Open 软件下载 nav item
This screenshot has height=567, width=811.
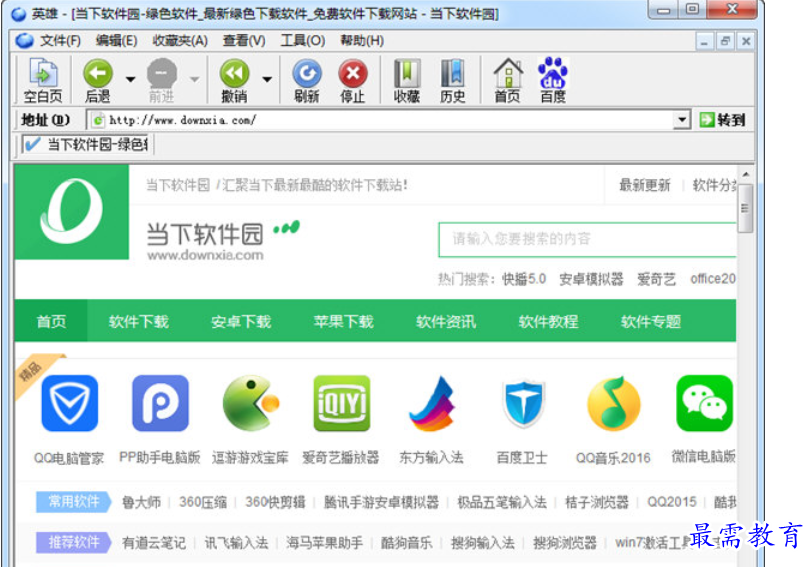[139, 321]
